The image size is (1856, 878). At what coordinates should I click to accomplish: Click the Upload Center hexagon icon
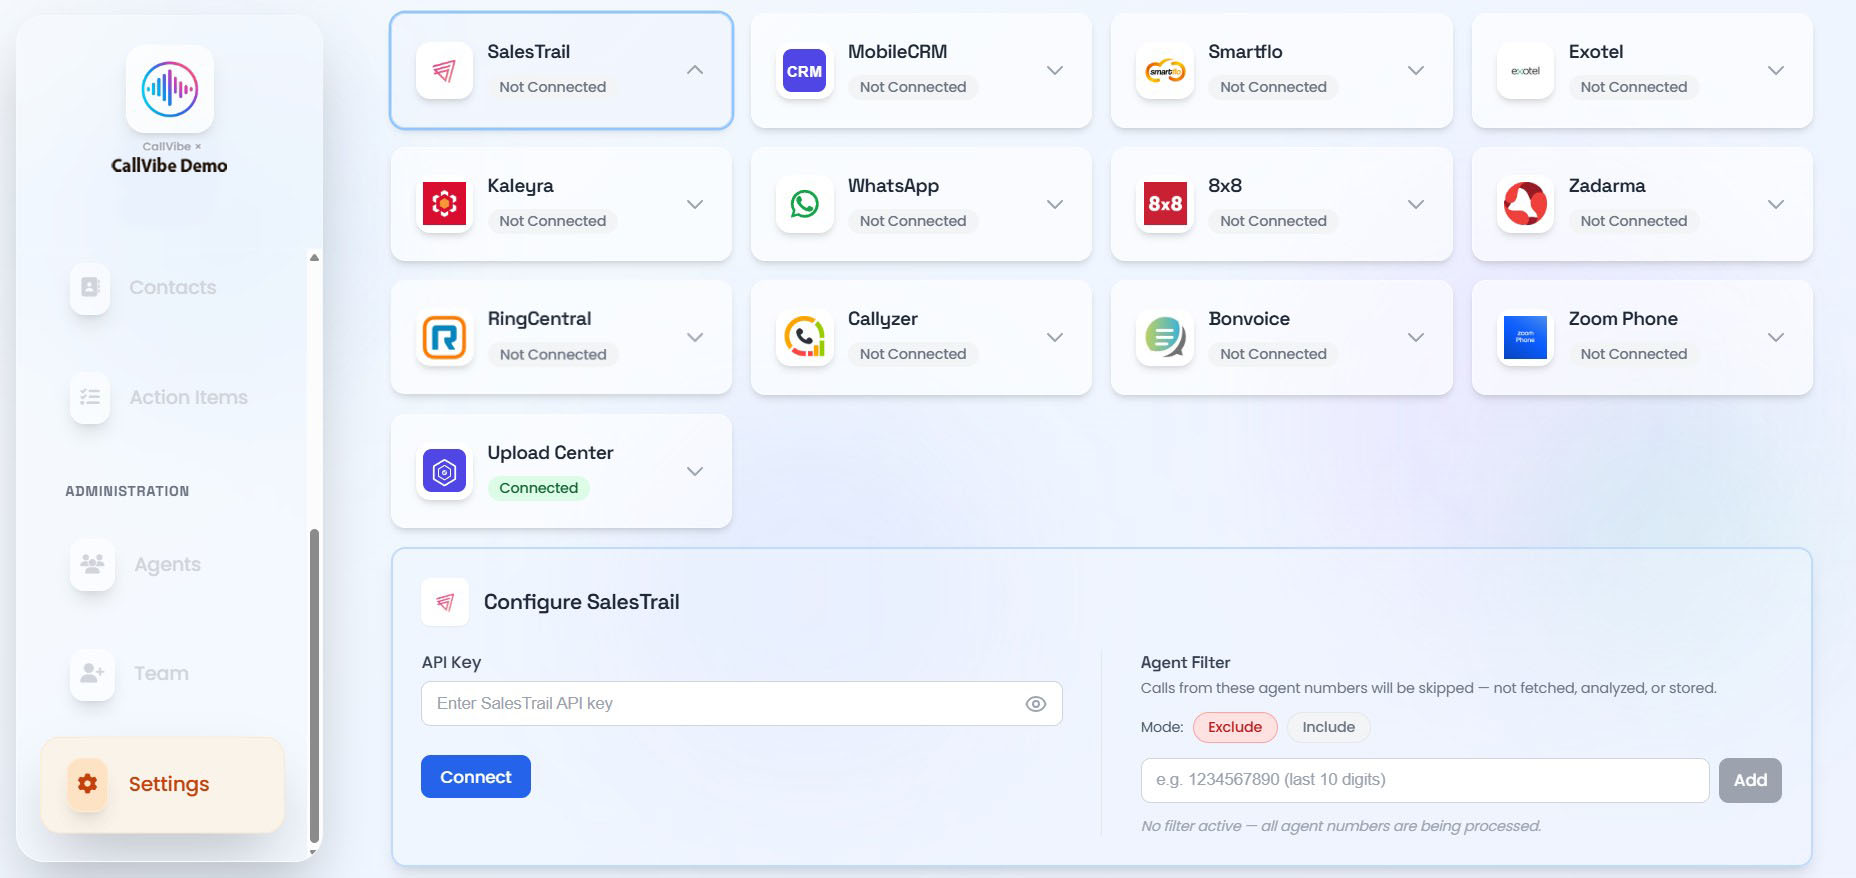444,471
